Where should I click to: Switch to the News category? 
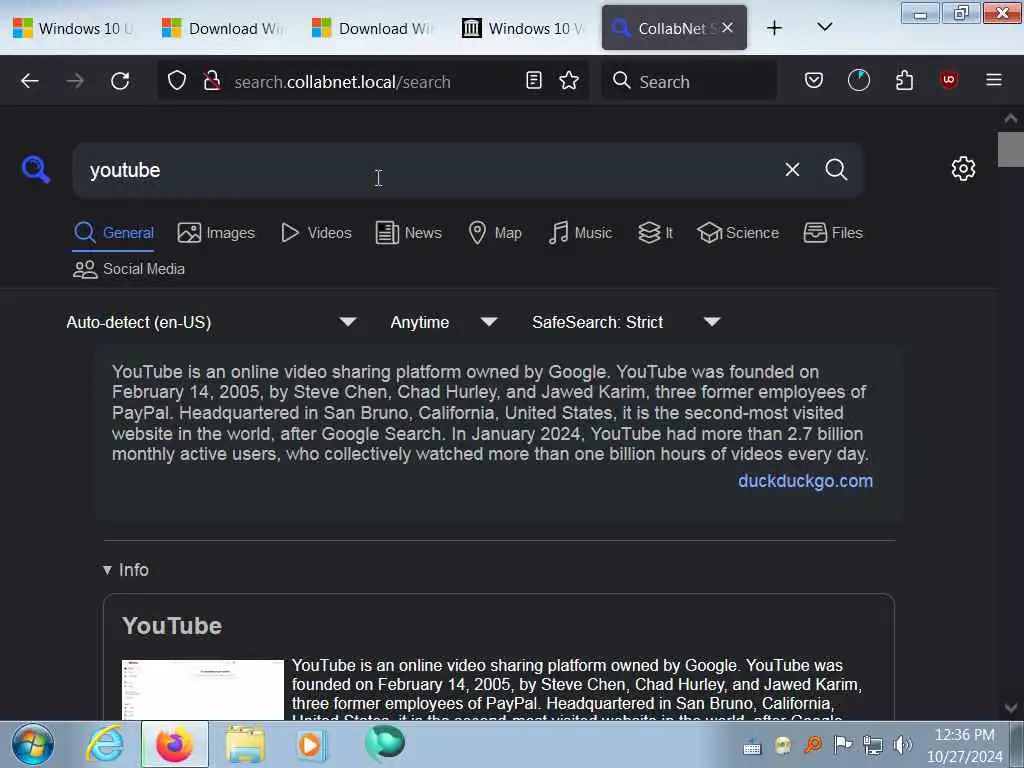pyautogui.click(x=409, y=233)
